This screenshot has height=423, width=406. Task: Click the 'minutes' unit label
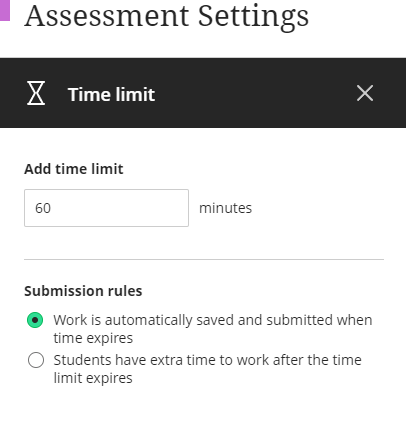click(225, 208)
